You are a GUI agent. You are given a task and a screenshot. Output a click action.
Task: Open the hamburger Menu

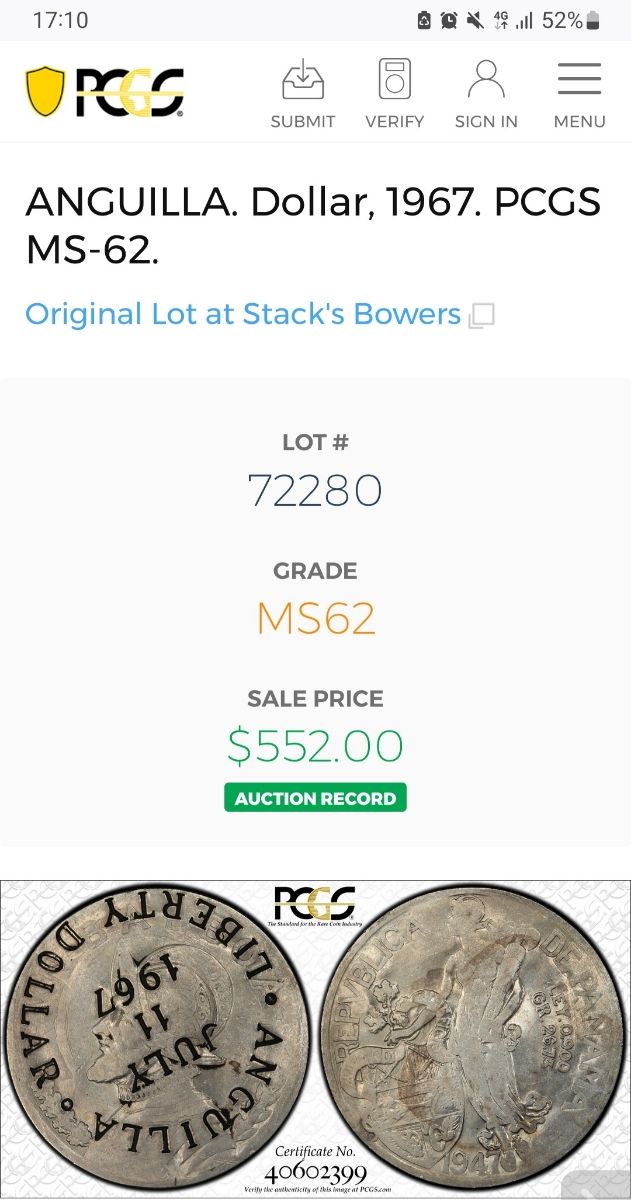click(x=579, y=80)
